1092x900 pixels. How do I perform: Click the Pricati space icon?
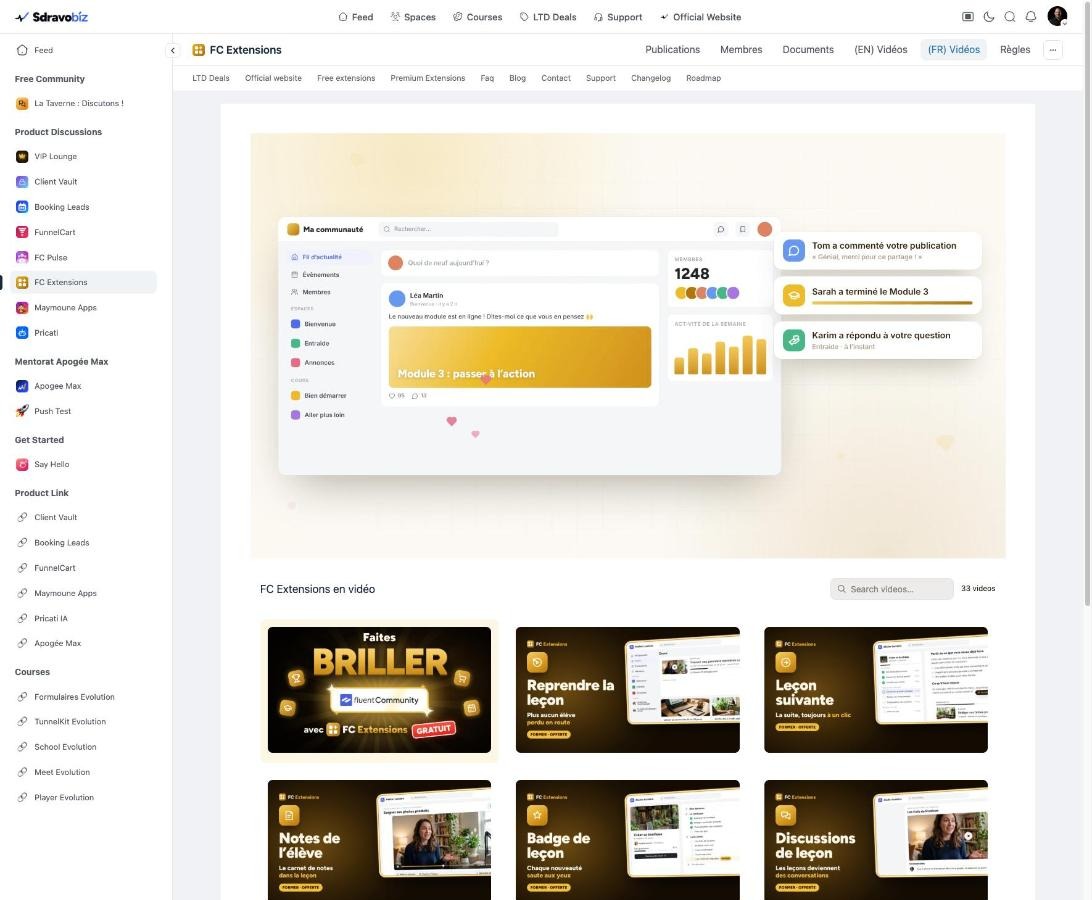pyautogui.click(x=22, y=332)
